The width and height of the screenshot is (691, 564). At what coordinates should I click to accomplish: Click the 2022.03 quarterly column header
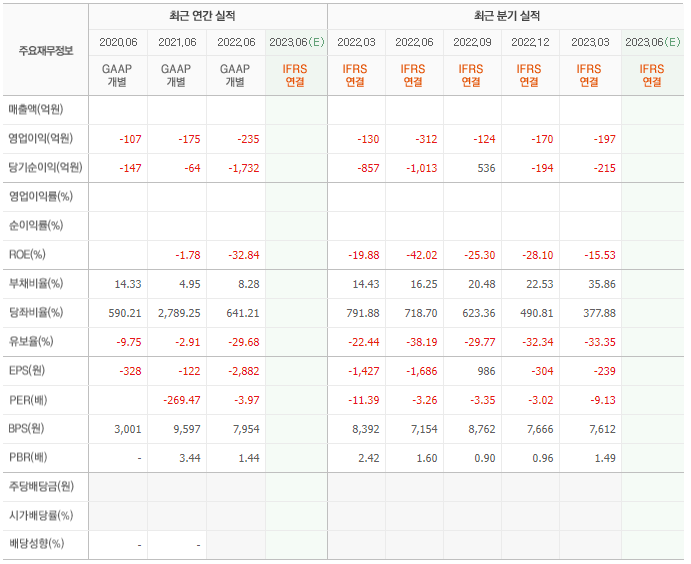tap(356, 42)
